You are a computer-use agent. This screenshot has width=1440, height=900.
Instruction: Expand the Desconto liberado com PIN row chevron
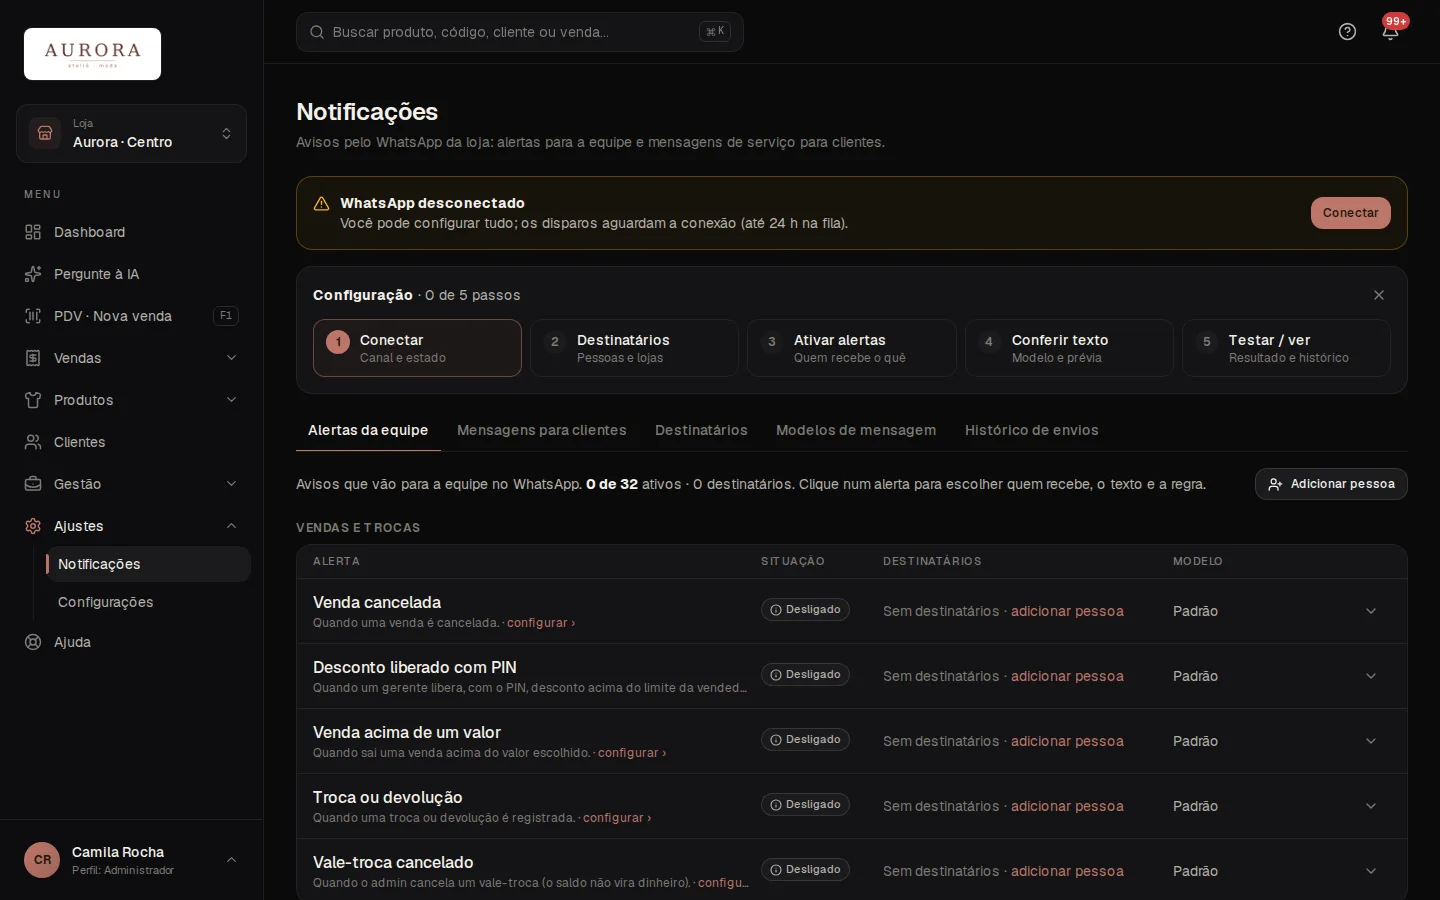(1371, 676)
